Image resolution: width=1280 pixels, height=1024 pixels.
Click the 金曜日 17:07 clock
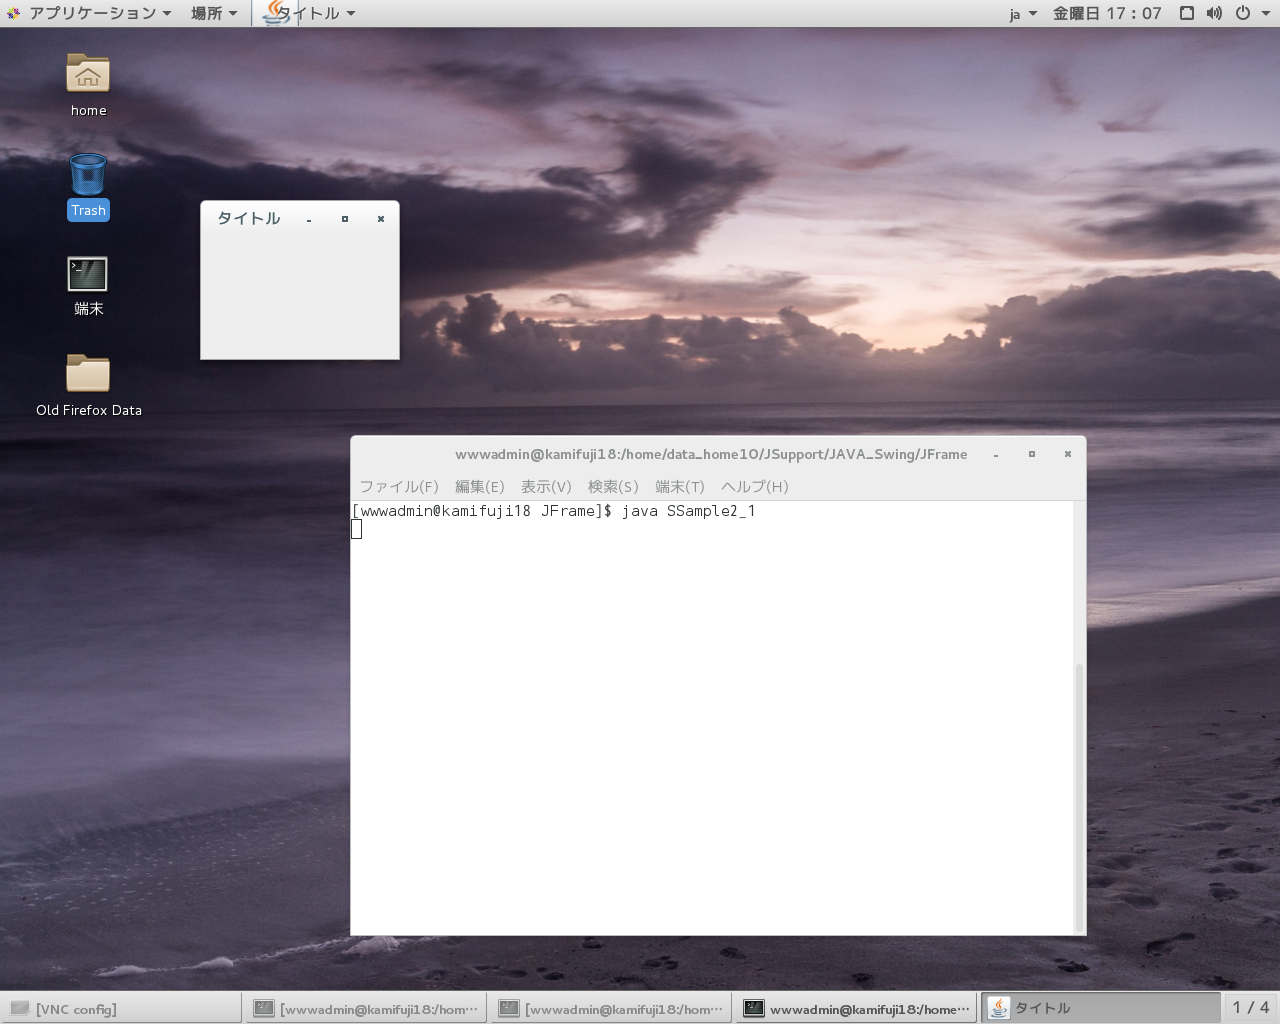pos(1107,13)
